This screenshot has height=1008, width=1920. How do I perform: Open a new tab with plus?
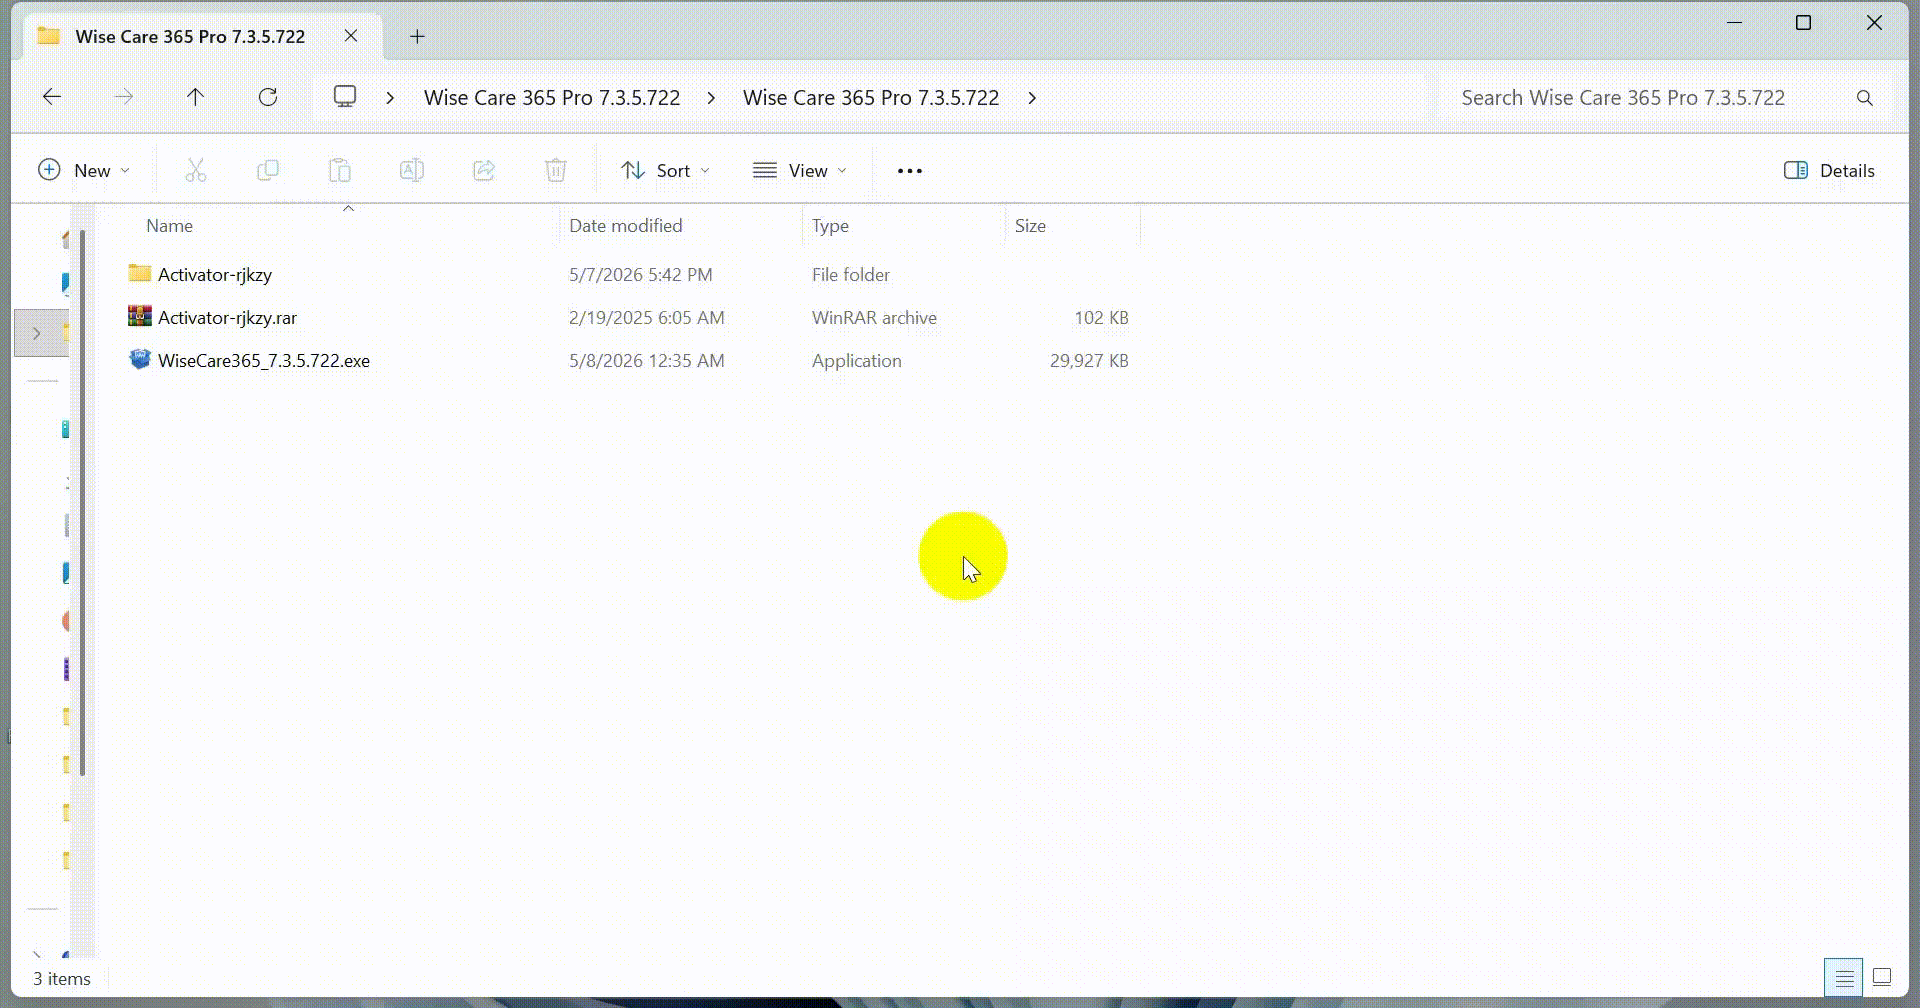tap(418, 37)
